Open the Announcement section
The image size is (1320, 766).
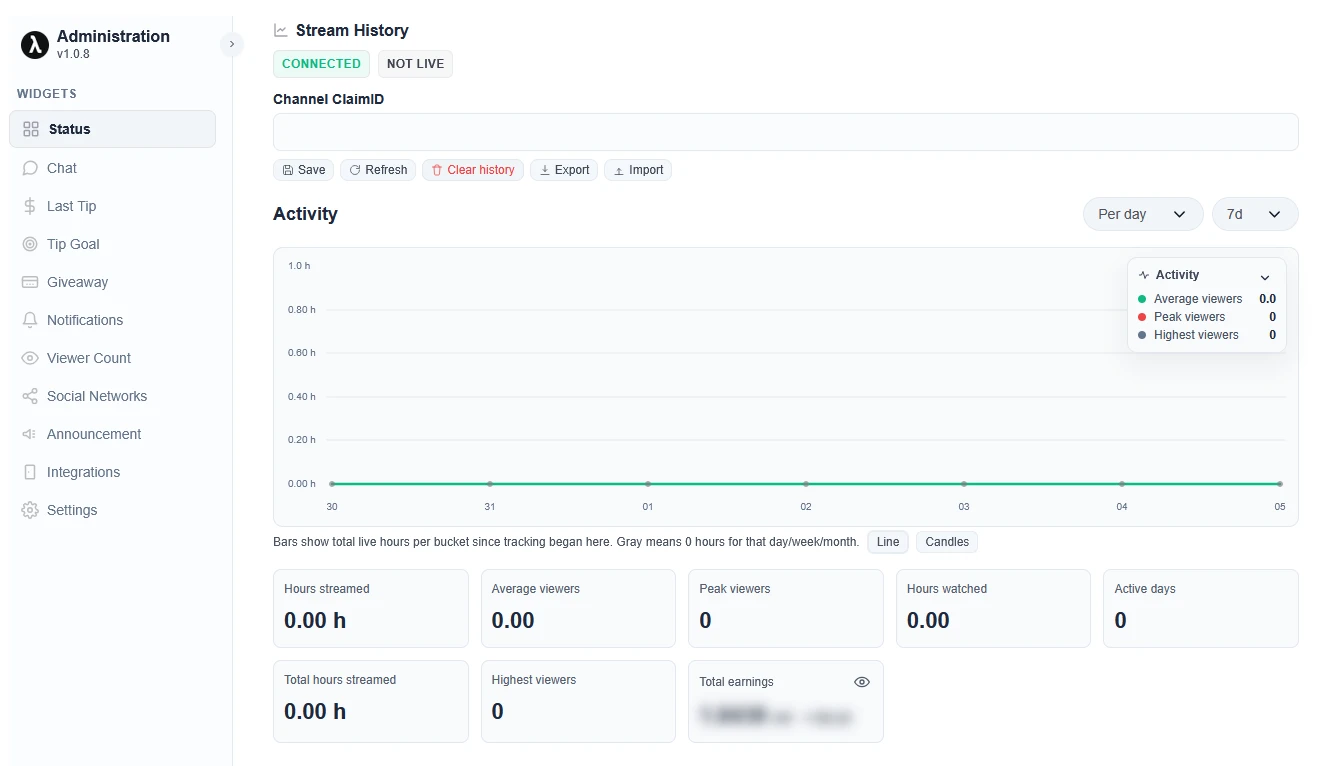coord(112,434)
